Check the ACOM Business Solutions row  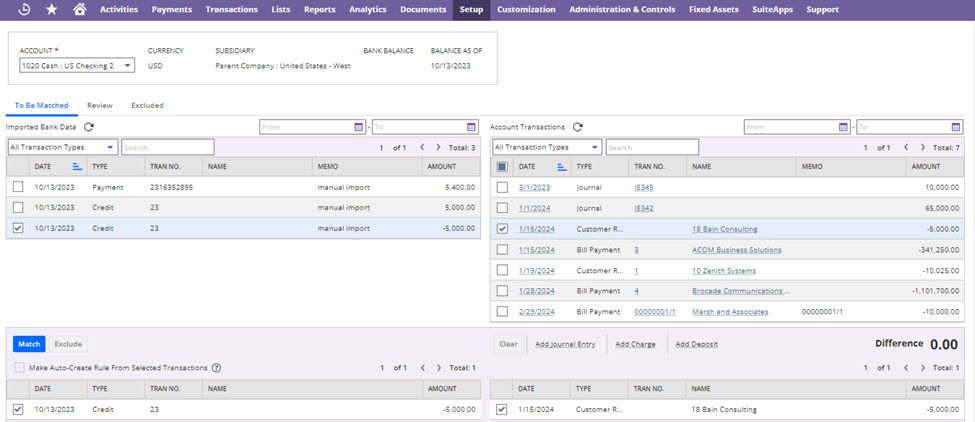click(x=502, y=250)
